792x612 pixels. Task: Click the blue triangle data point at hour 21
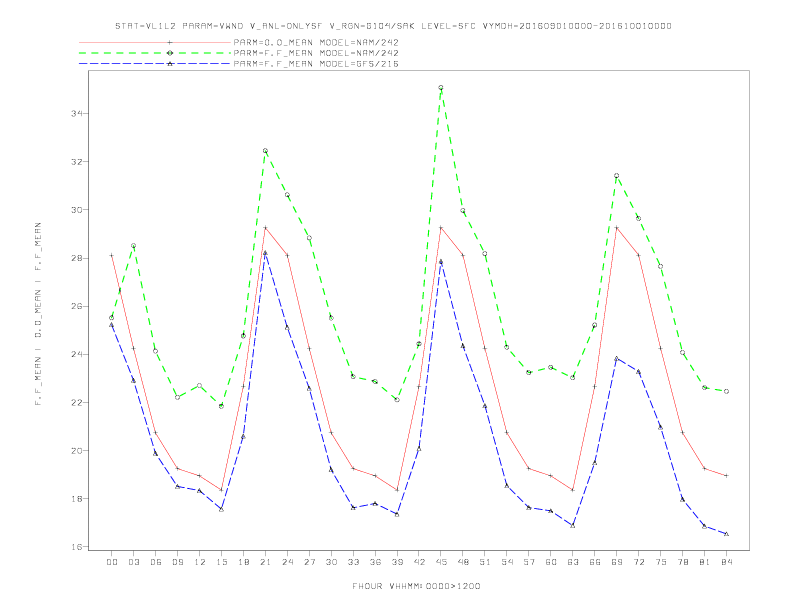[265, 253]
